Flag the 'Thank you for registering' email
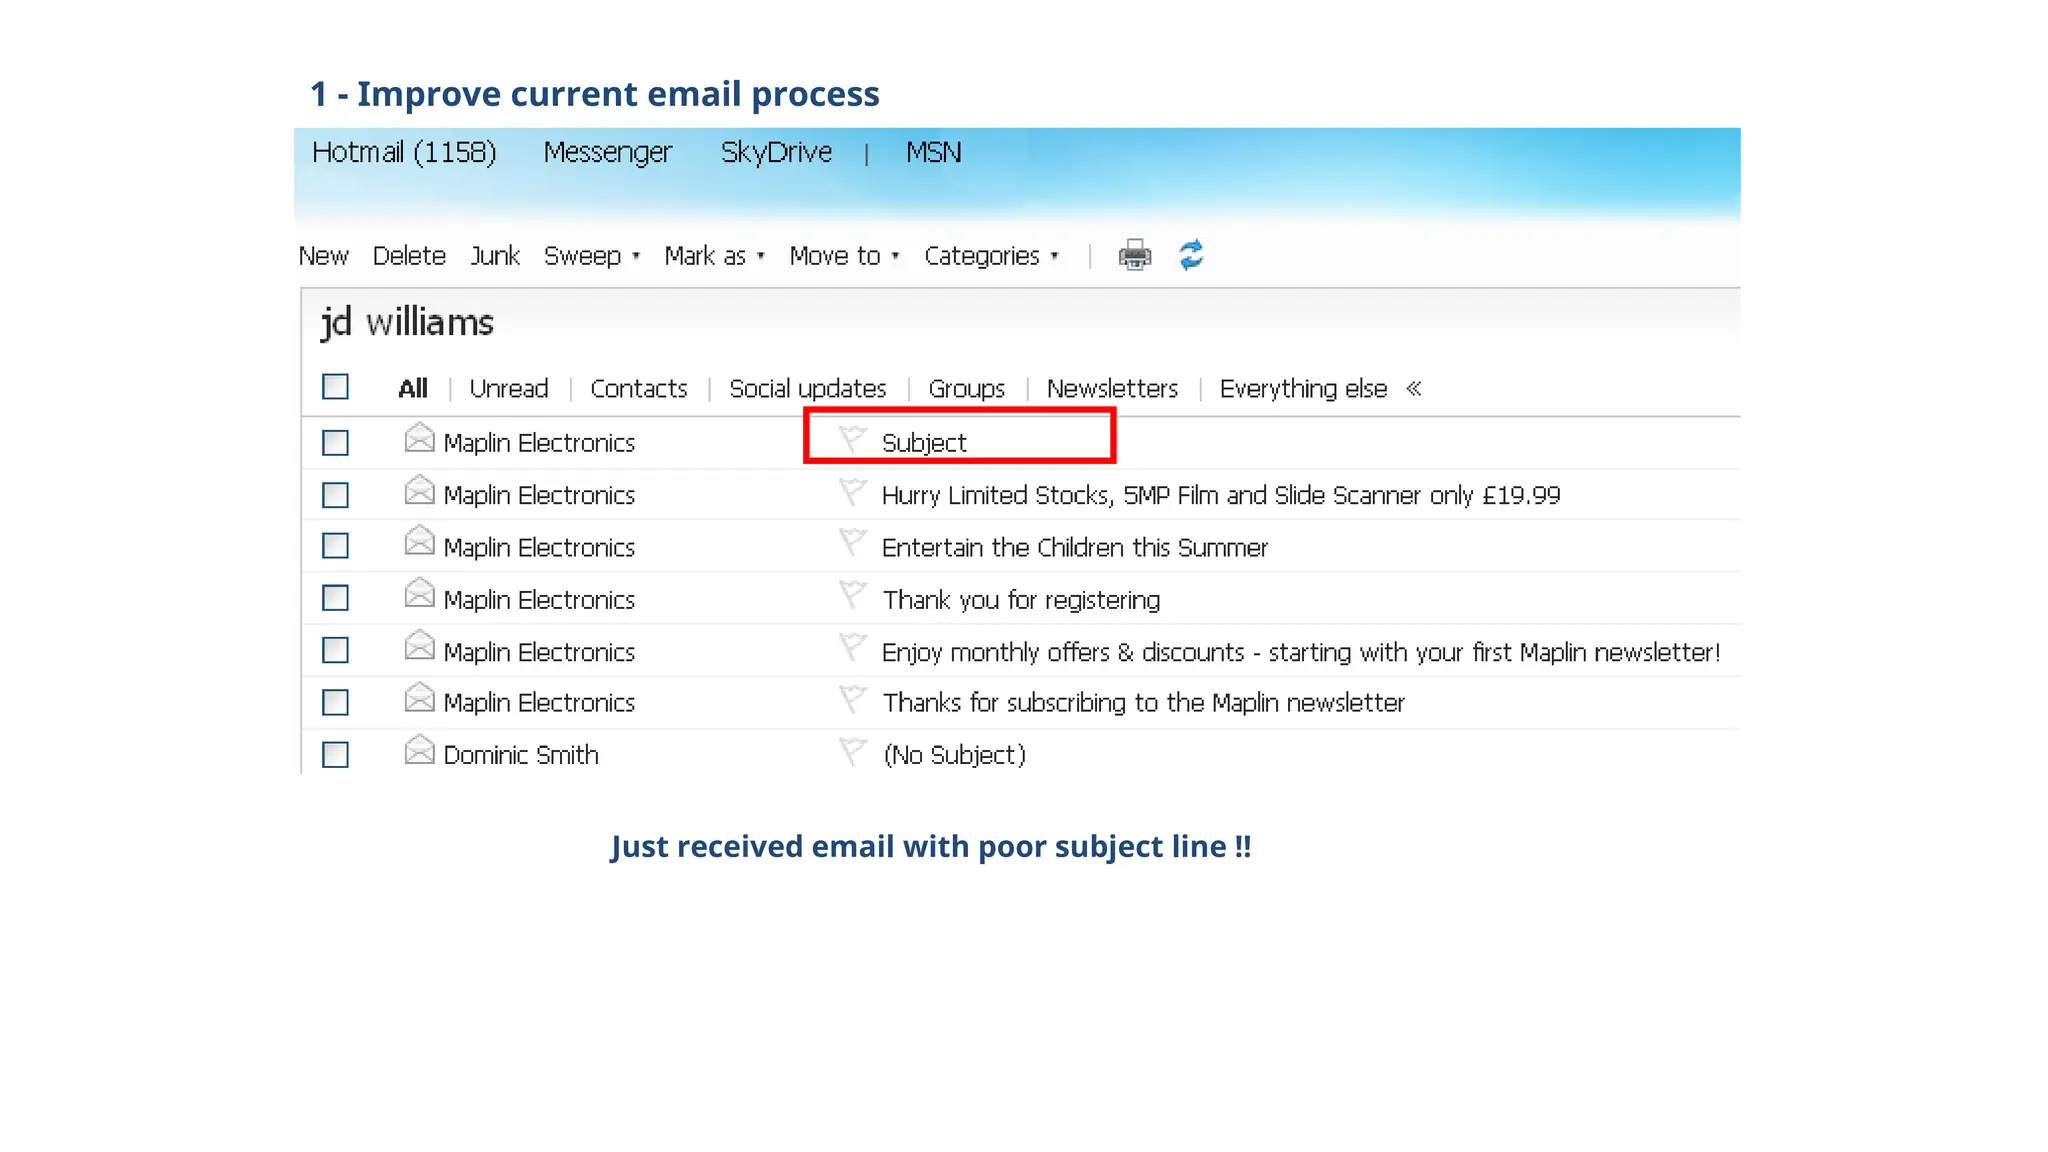 click(852, 595)
